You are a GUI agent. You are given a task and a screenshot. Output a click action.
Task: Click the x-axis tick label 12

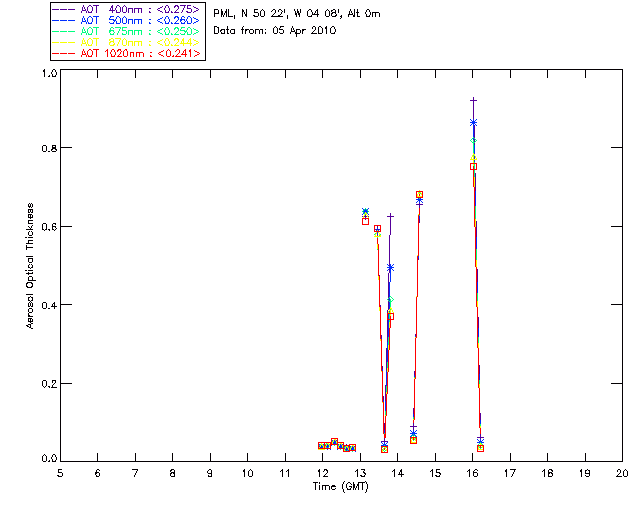322,473
